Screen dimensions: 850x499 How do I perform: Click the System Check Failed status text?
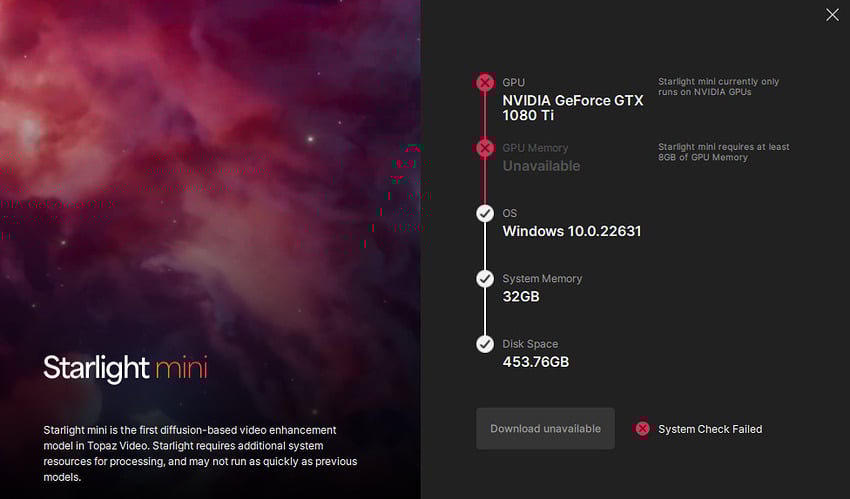[x=710, y=429]
